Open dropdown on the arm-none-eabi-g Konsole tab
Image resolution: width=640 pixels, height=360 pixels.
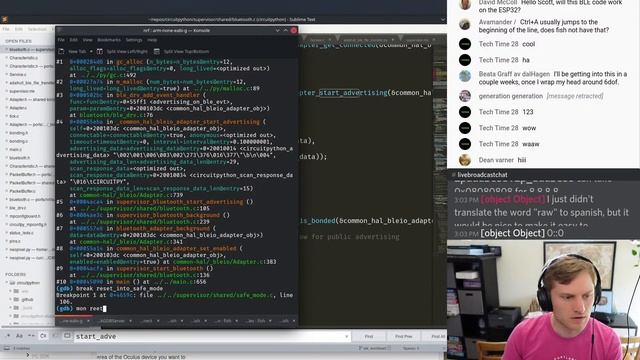(88, 321)
